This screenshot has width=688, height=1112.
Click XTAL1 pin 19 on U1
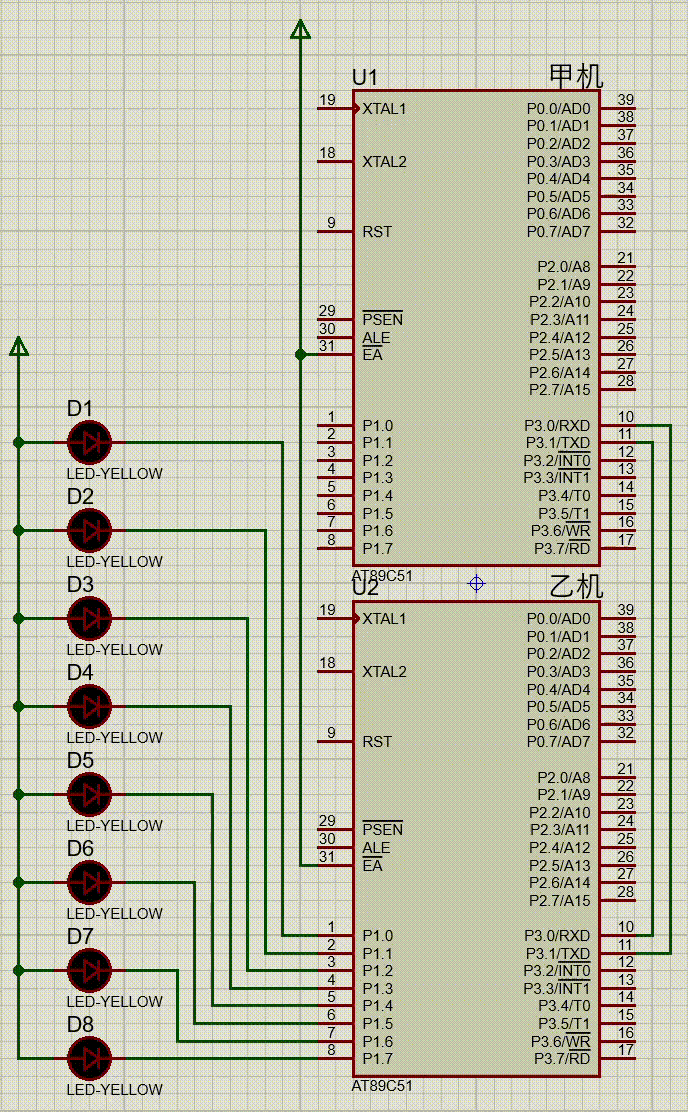pyautogui.click(x=335, y=108)
